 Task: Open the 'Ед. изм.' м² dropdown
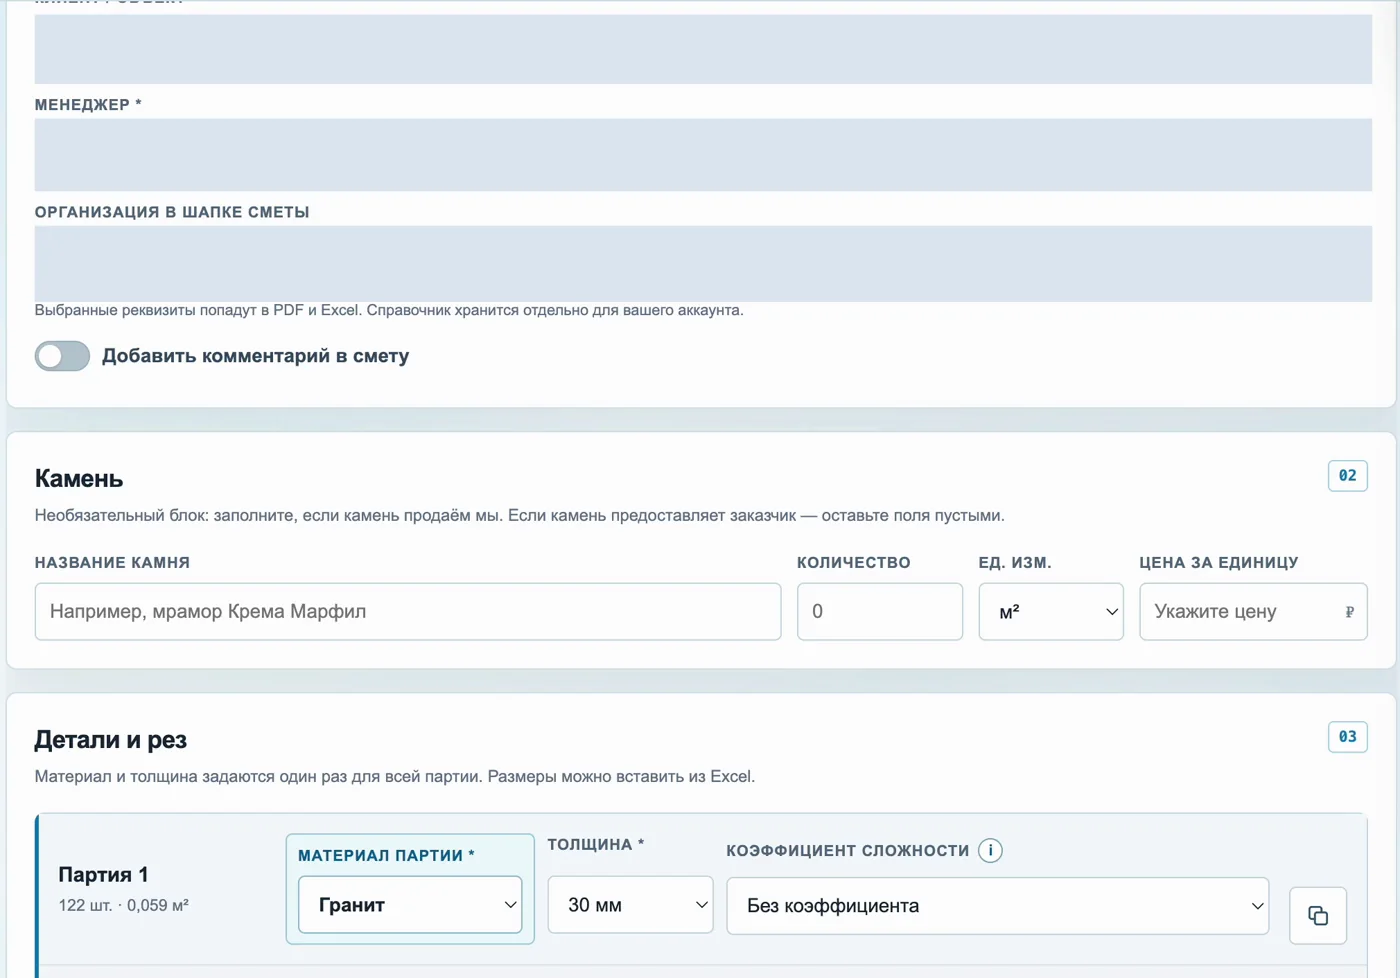pyautogui.click(x=1051, y=612)
